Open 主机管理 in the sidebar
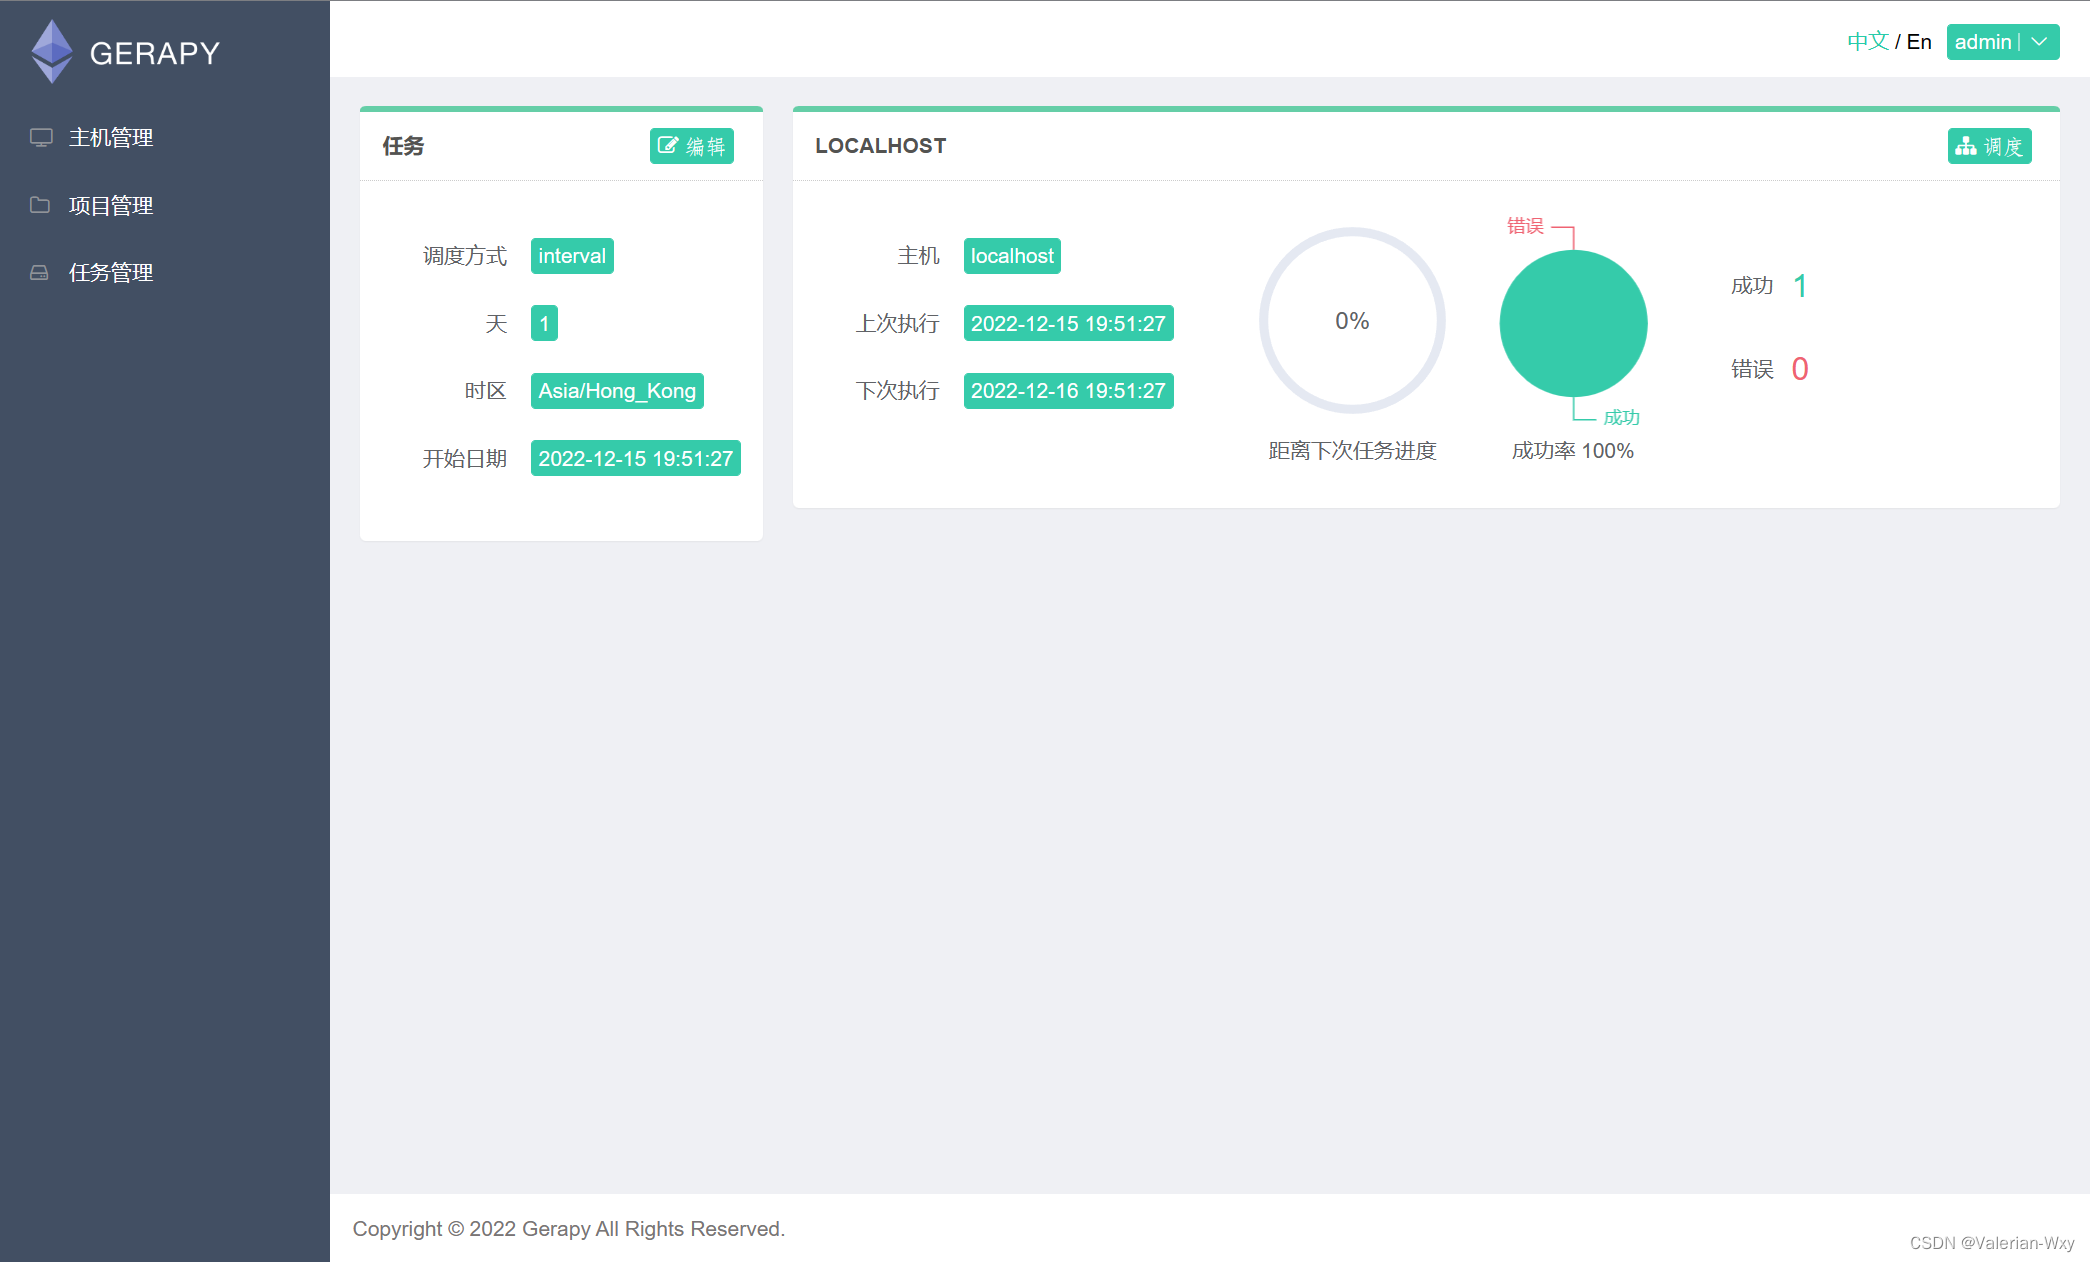The image size is (2090, 1262). tap(111, 137)
